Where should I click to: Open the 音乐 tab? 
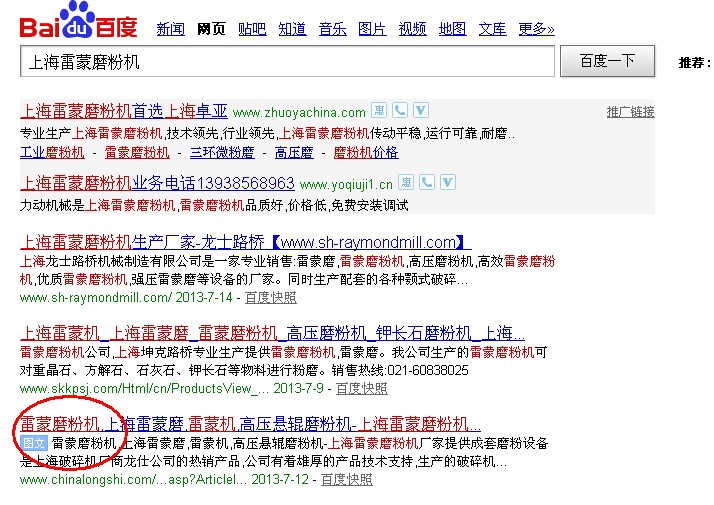point(332,29)
